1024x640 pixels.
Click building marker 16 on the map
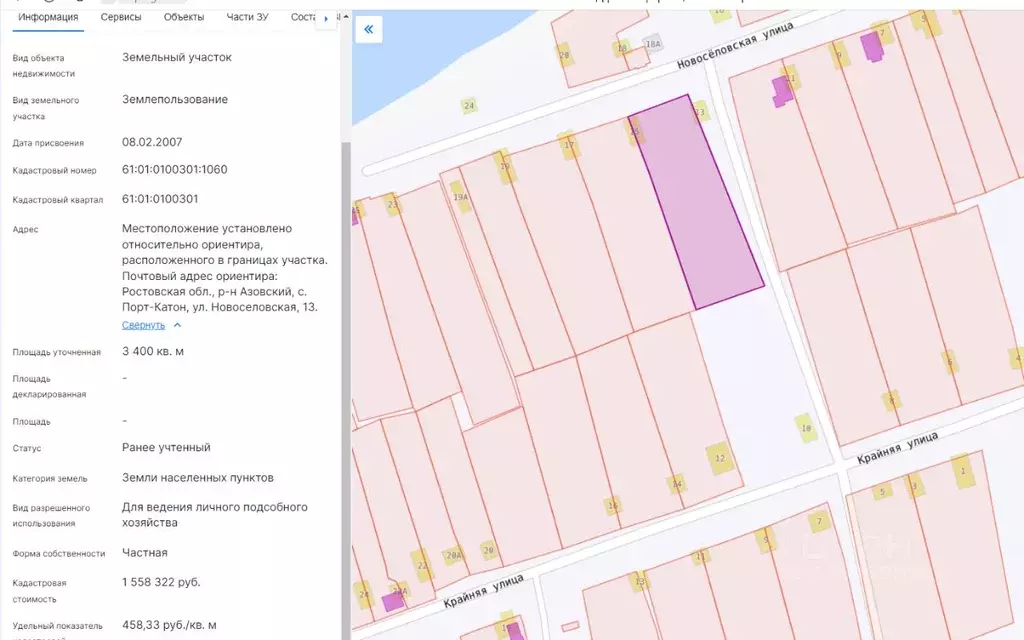pos(613,505)
